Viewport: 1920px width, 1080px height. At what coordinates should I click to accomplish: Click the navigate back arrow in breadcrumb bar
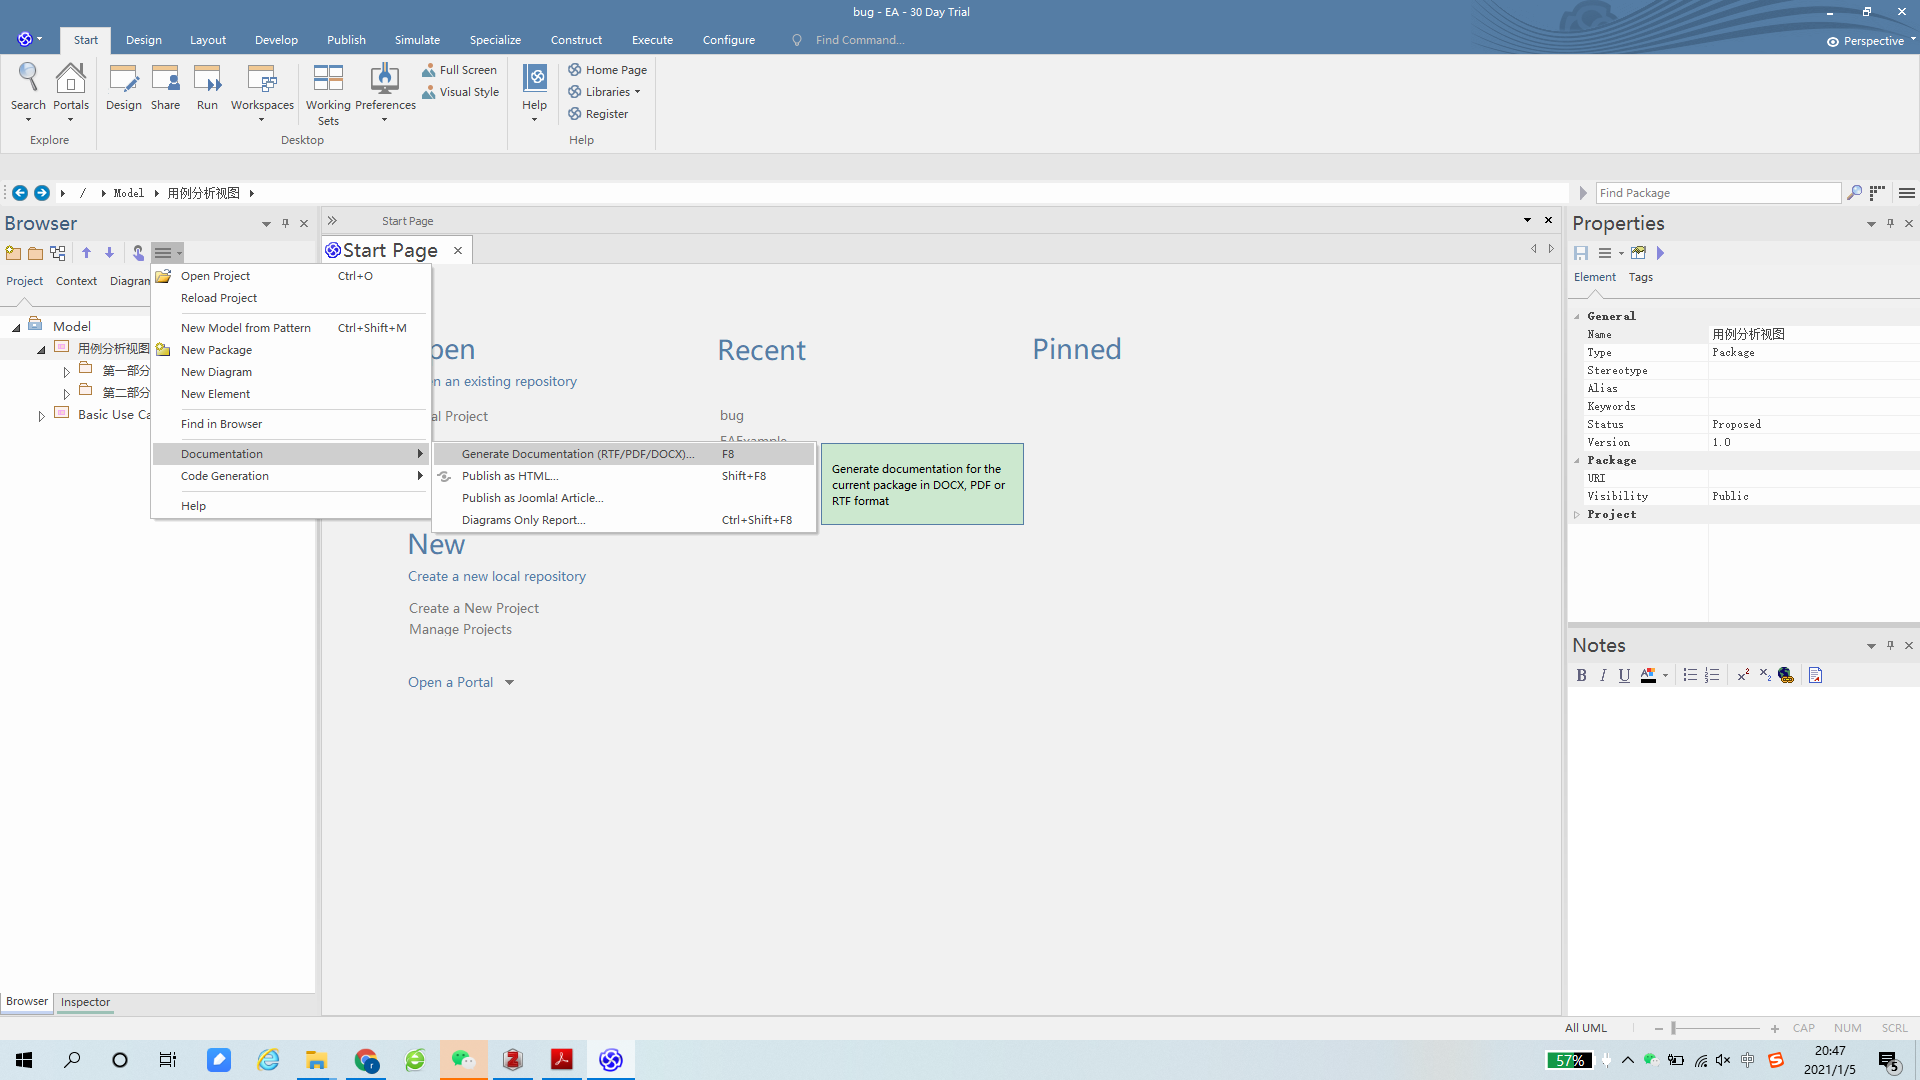(x=20, y=193)
